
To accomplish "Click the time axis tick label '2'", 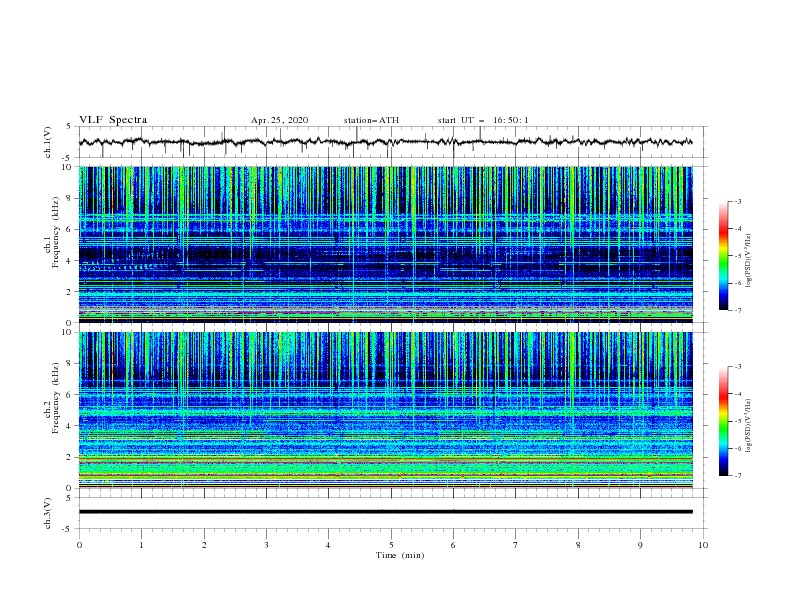I will [x=204, y=545].
